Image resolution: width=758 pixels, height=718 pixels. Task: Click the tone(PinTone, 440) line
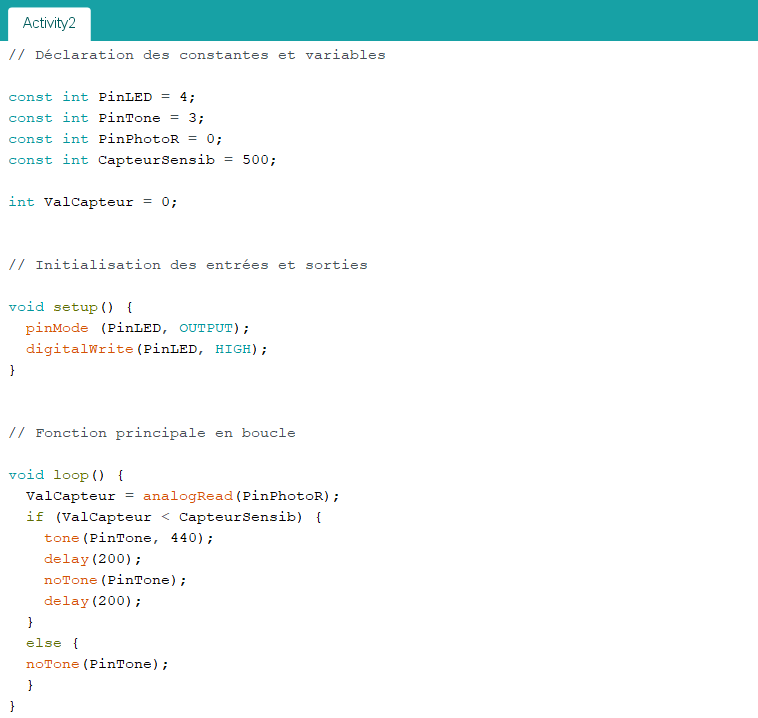pyautogui.click(x=128, y=538)
